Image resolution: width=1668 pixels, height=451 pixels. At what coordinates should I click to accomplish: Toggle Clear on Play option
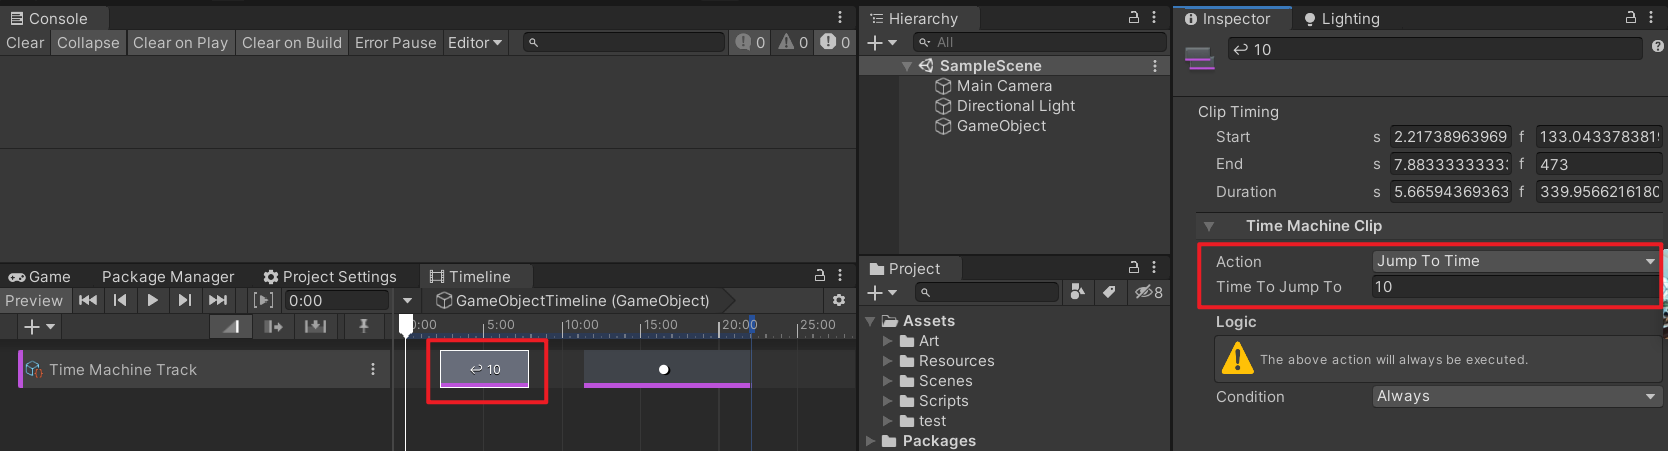point(181,42)
